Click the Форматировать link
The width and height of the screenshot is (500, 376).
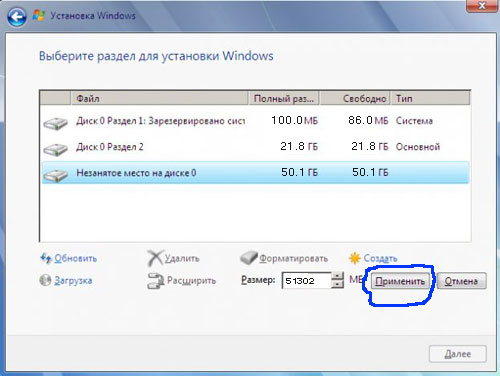294,258
